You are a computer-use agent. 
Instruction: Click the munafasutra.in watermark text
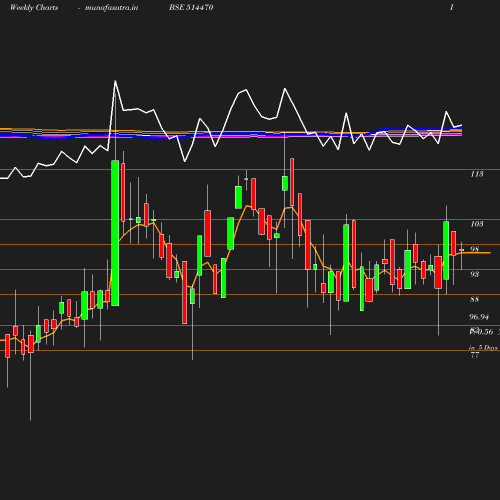pyautogui.click(x=111, y=7)
